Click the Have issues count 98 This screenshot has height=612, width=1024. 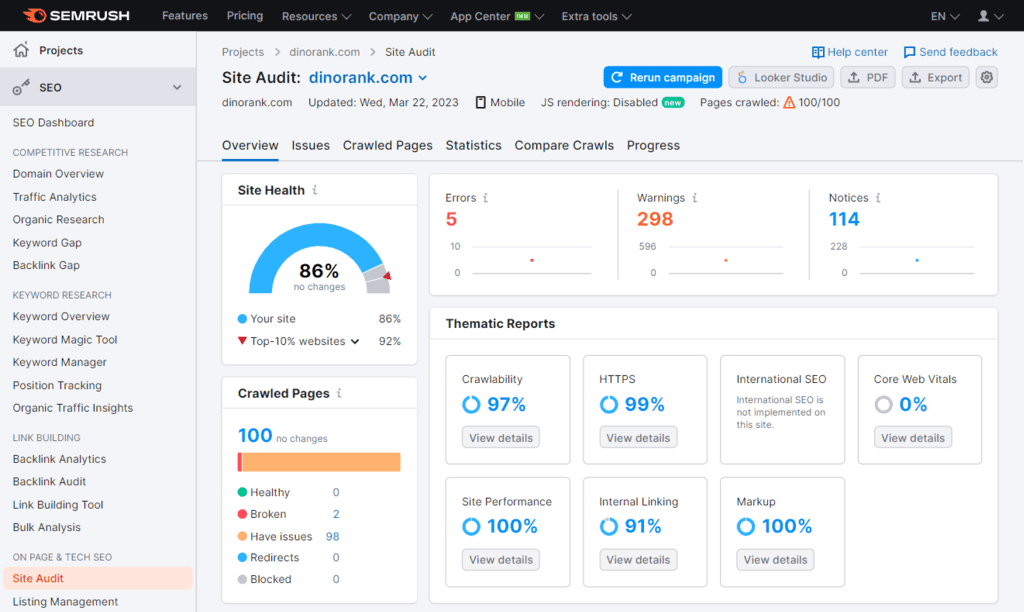click(x=332, y=536)
